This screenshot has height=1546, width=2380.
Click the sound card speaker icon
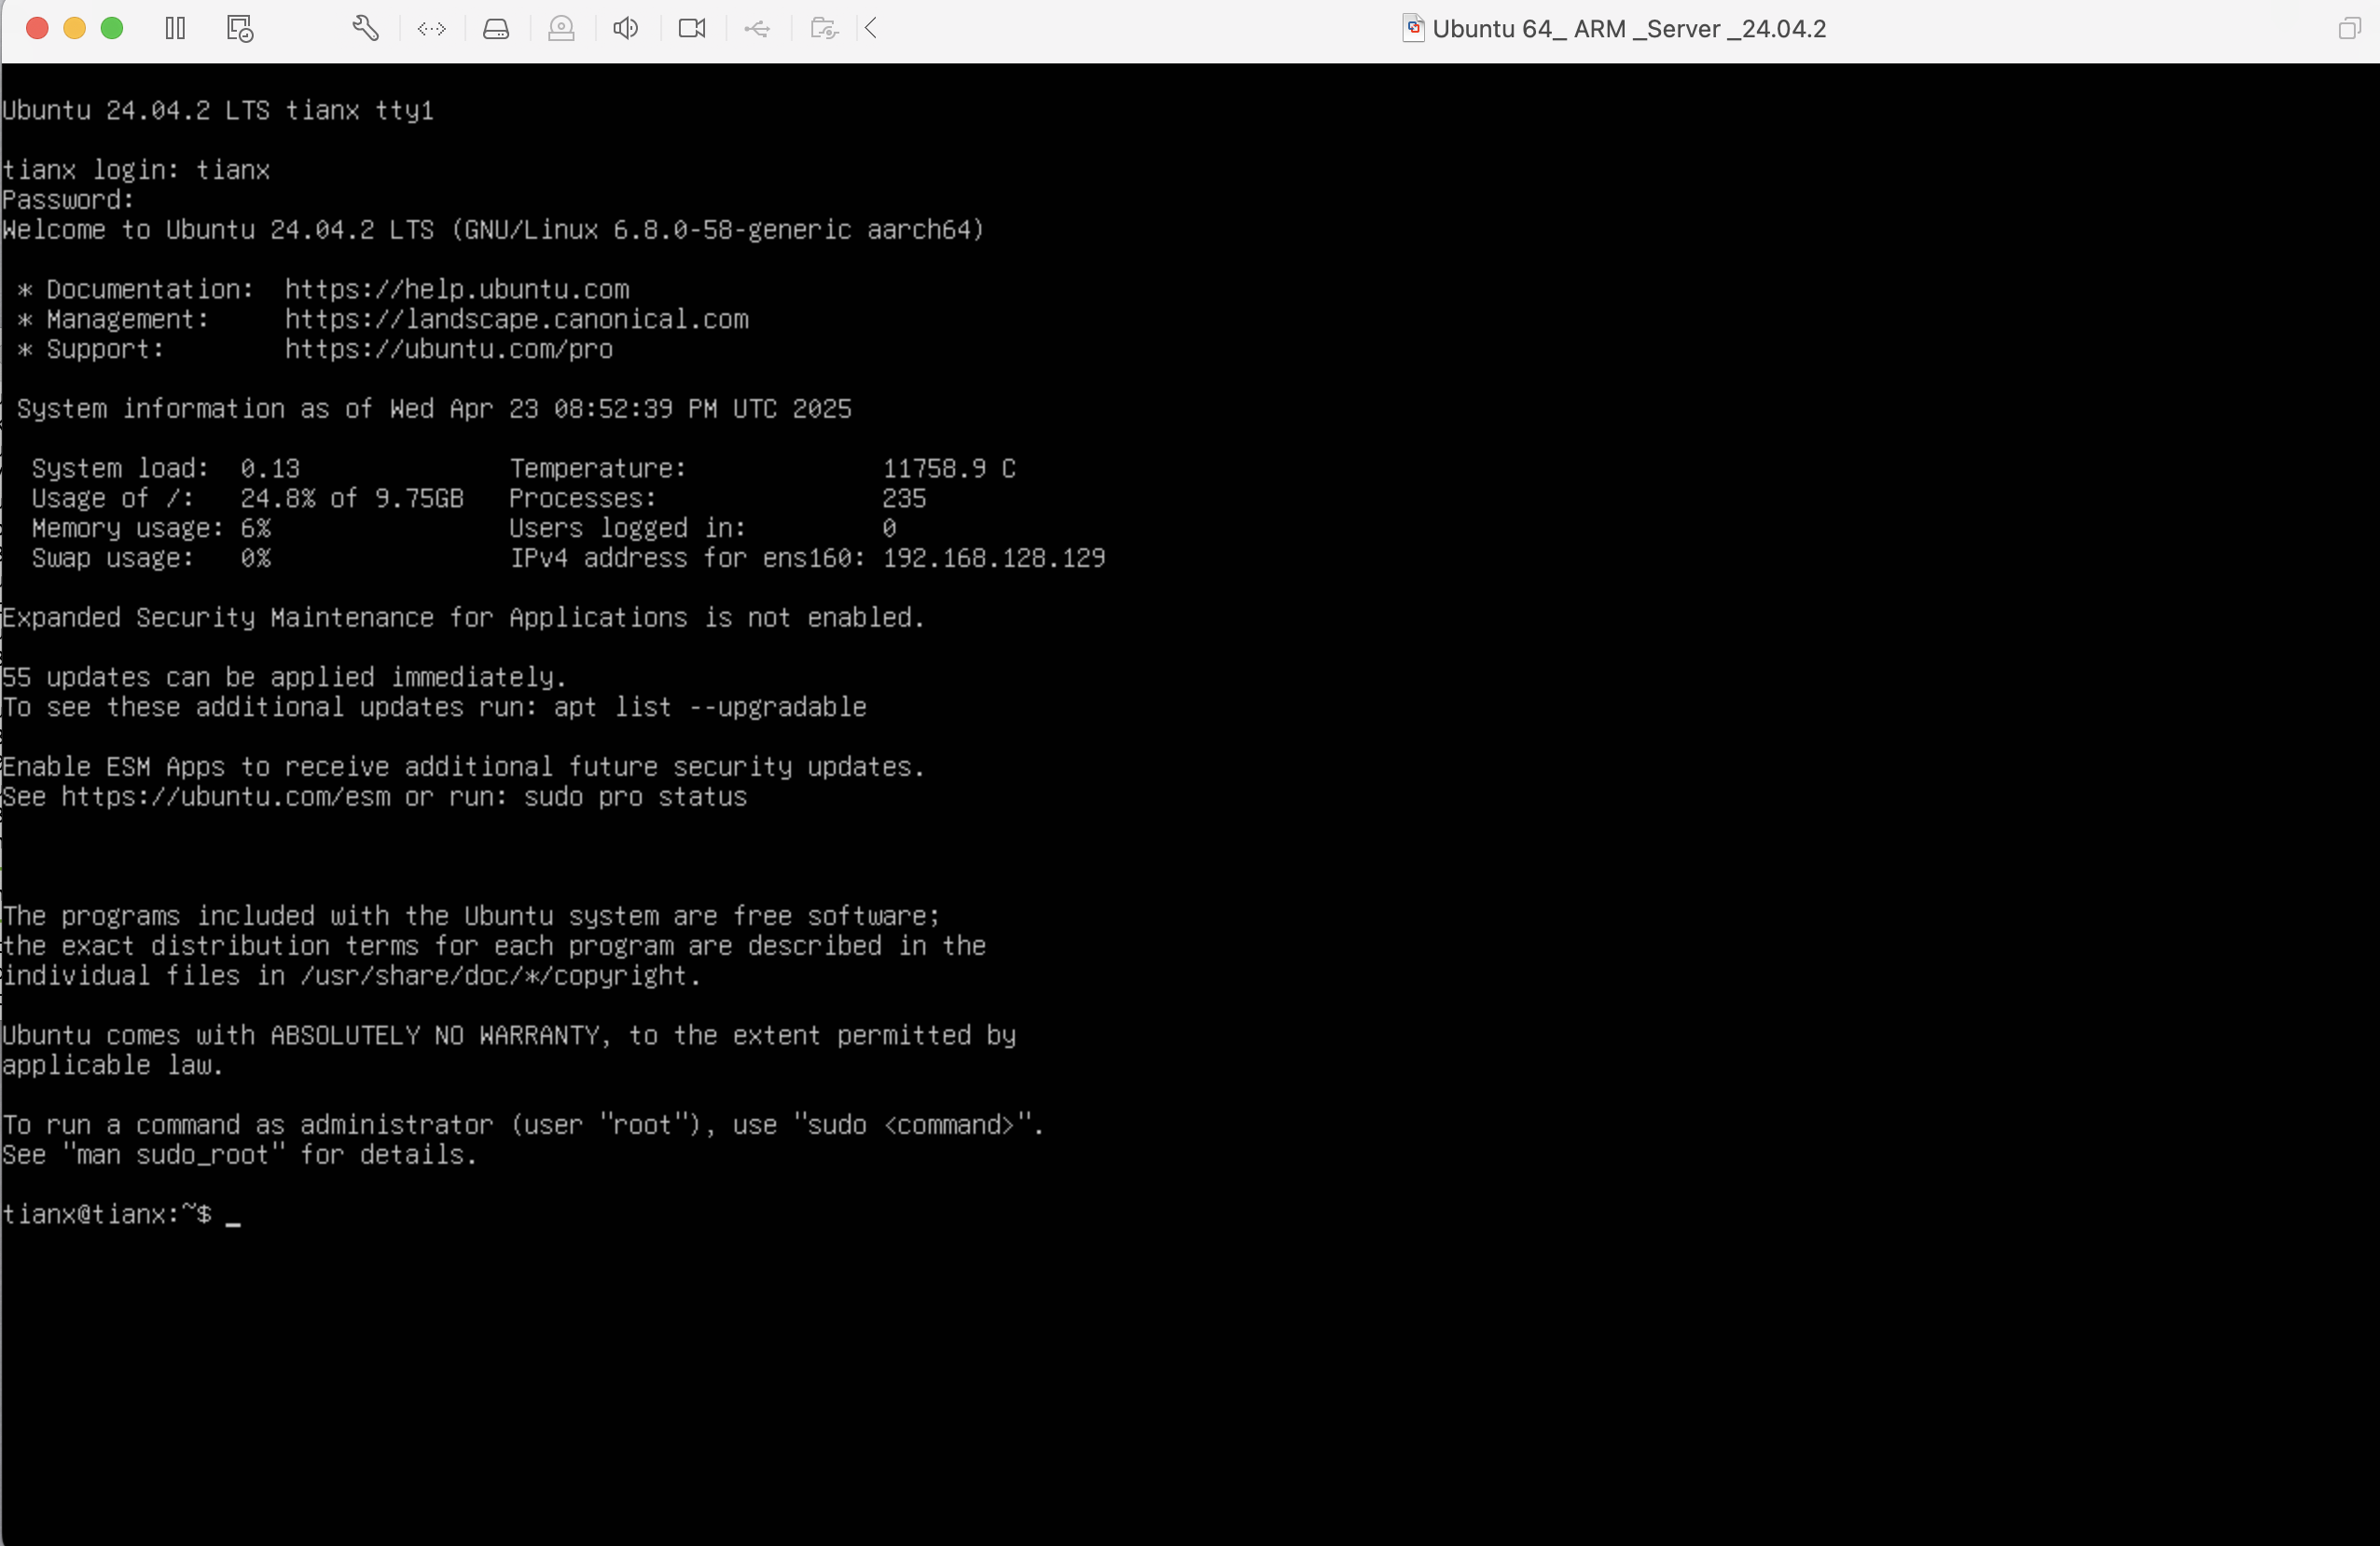[x=626, y=28]
